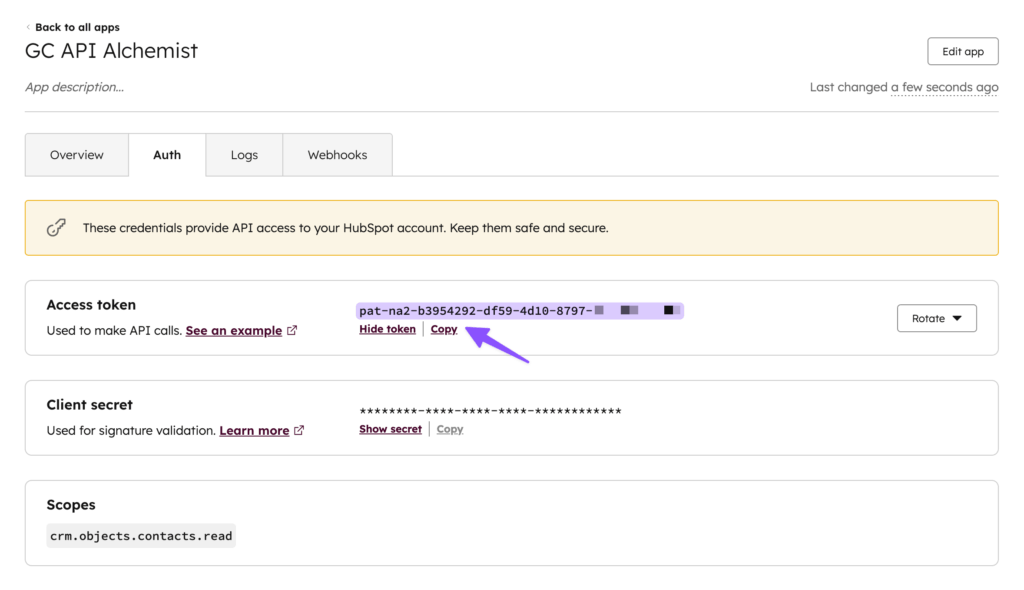Click the Edit app button

[962, 50]
